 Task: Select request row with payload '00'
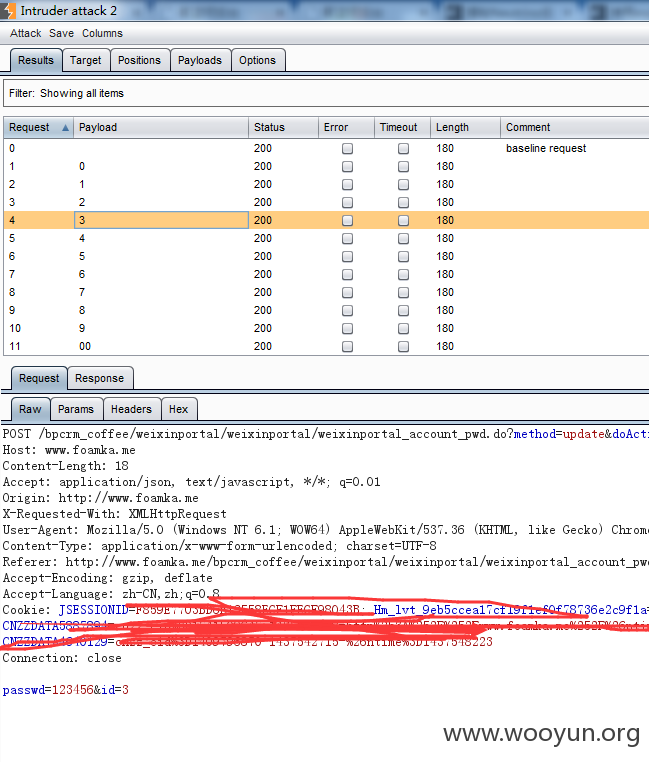pyautogui.click(x=326, y=346)
